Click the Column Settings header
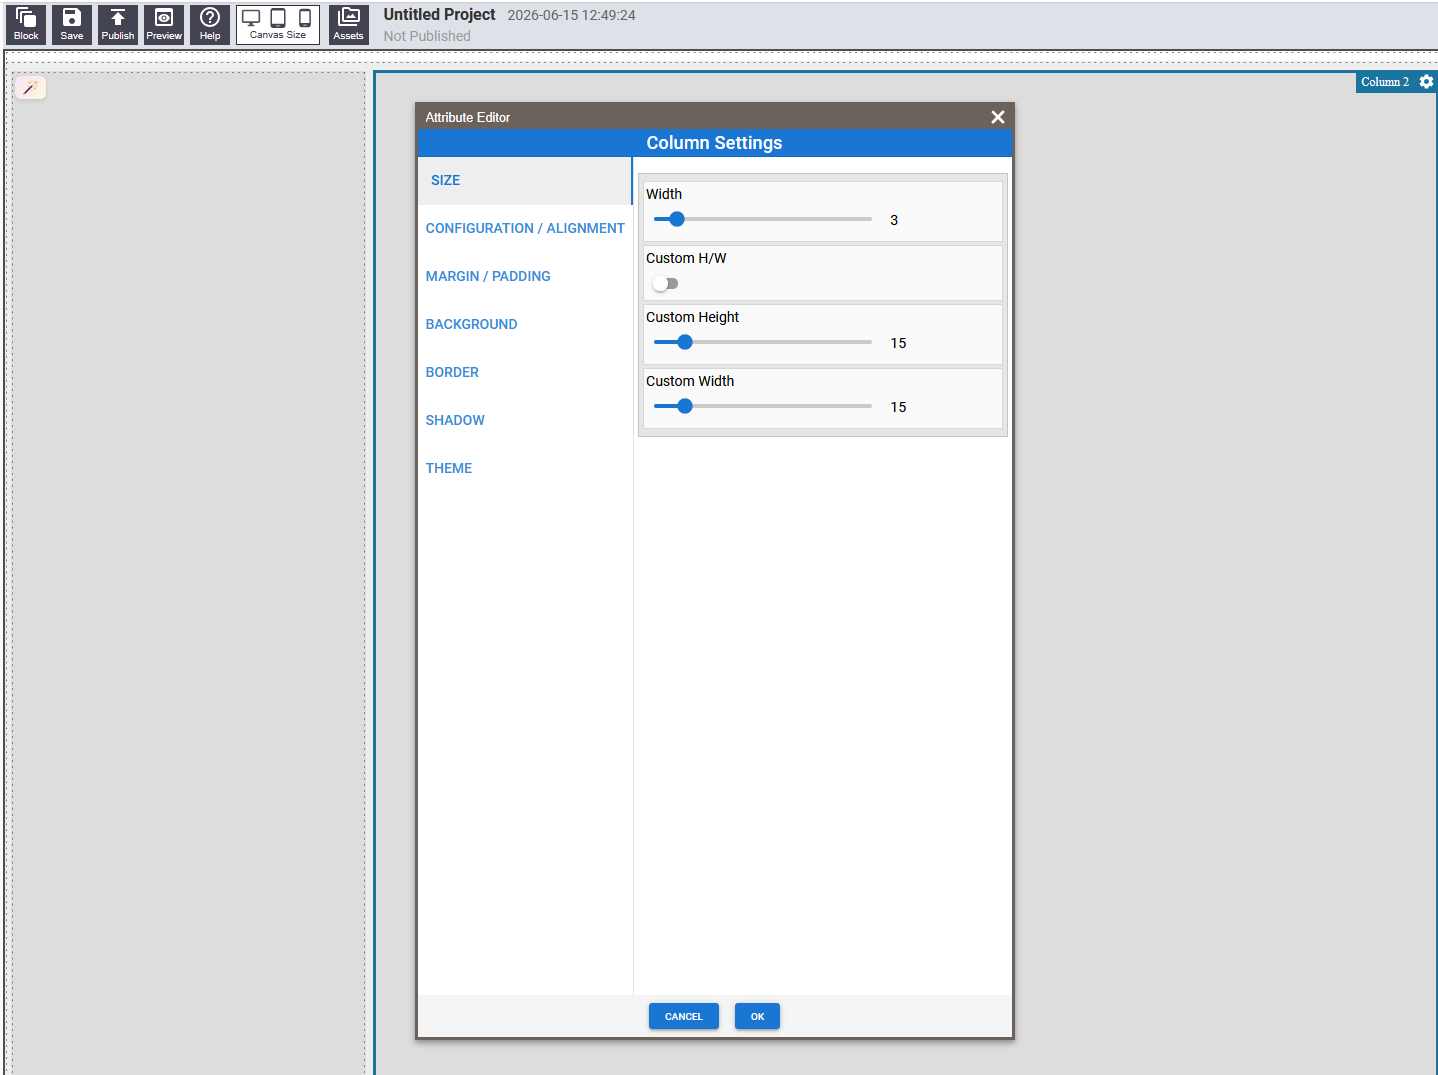The height and width of the screenshot is (1075, 1438). point(714,143)
